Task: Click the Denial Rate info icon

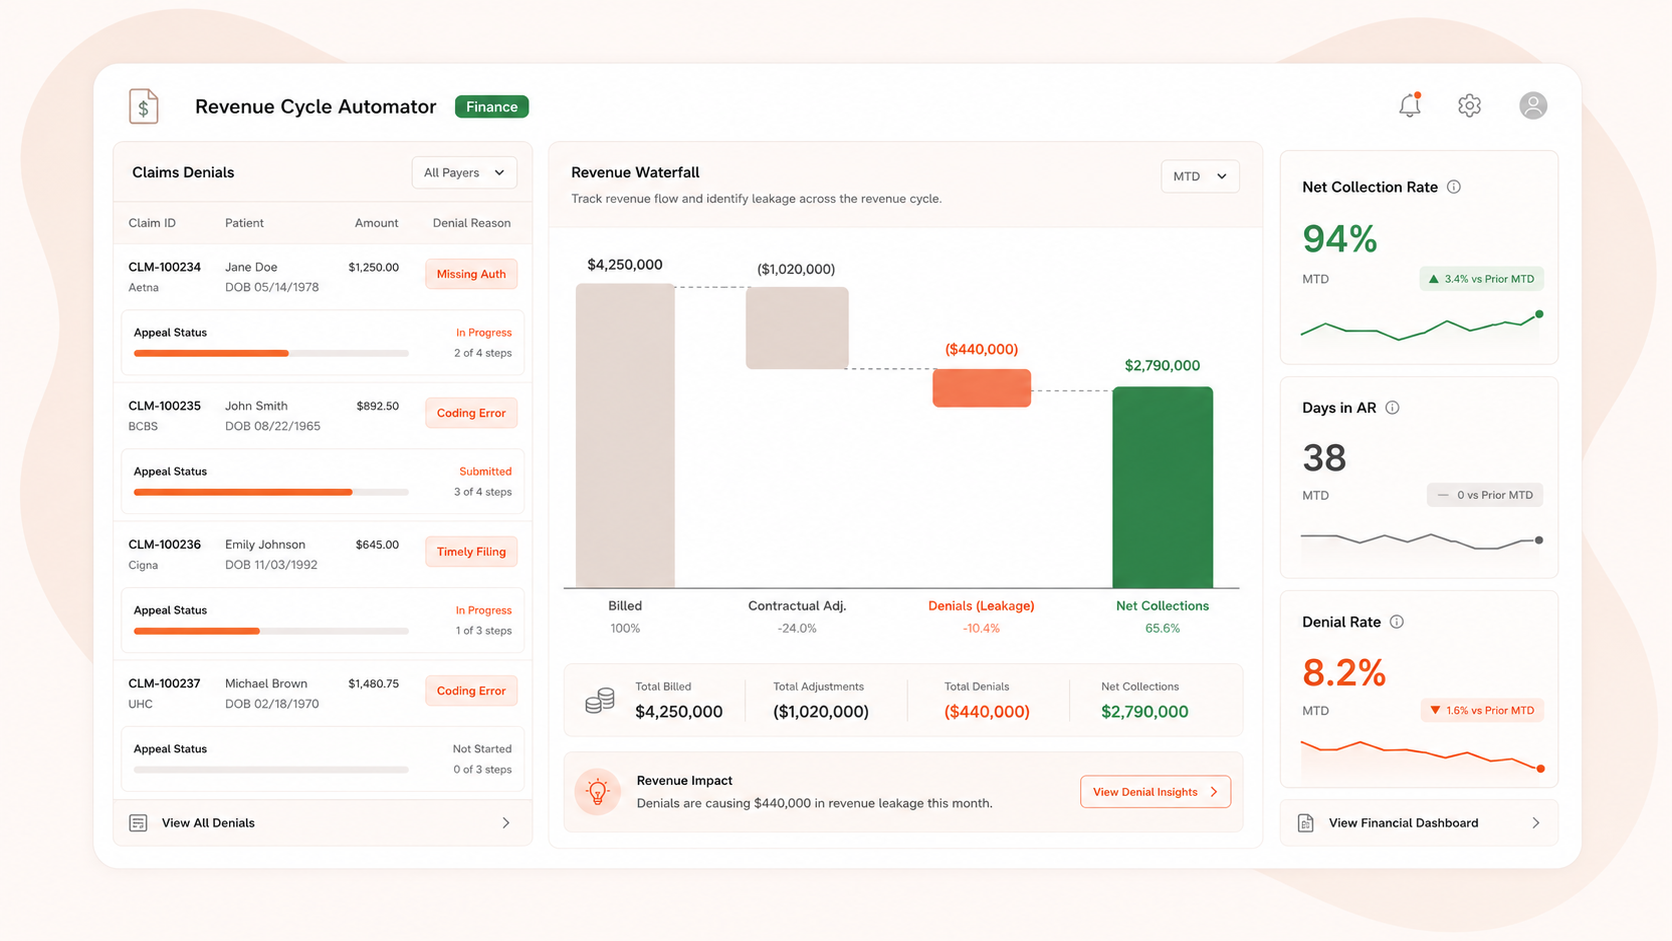Action: coord(1397,622)
